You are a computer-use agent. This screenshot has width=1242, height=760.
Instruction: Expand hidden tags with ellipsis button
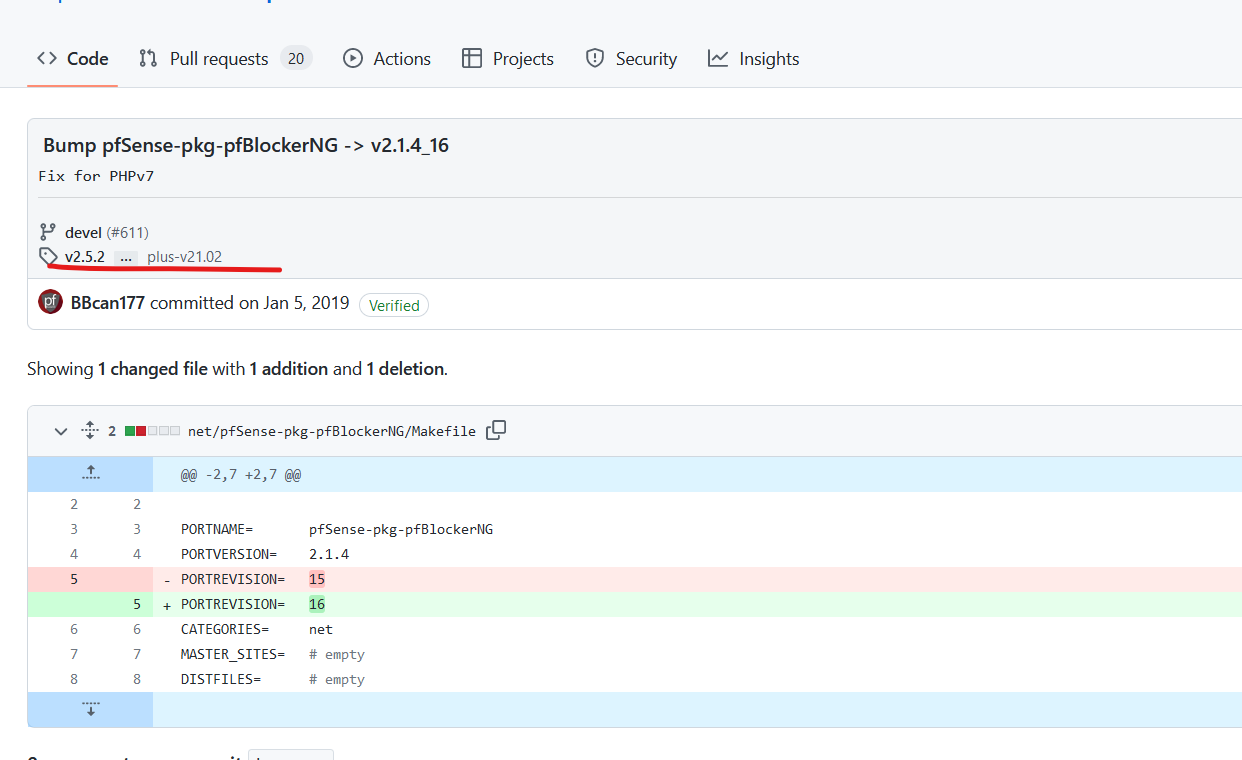[125, 257]
